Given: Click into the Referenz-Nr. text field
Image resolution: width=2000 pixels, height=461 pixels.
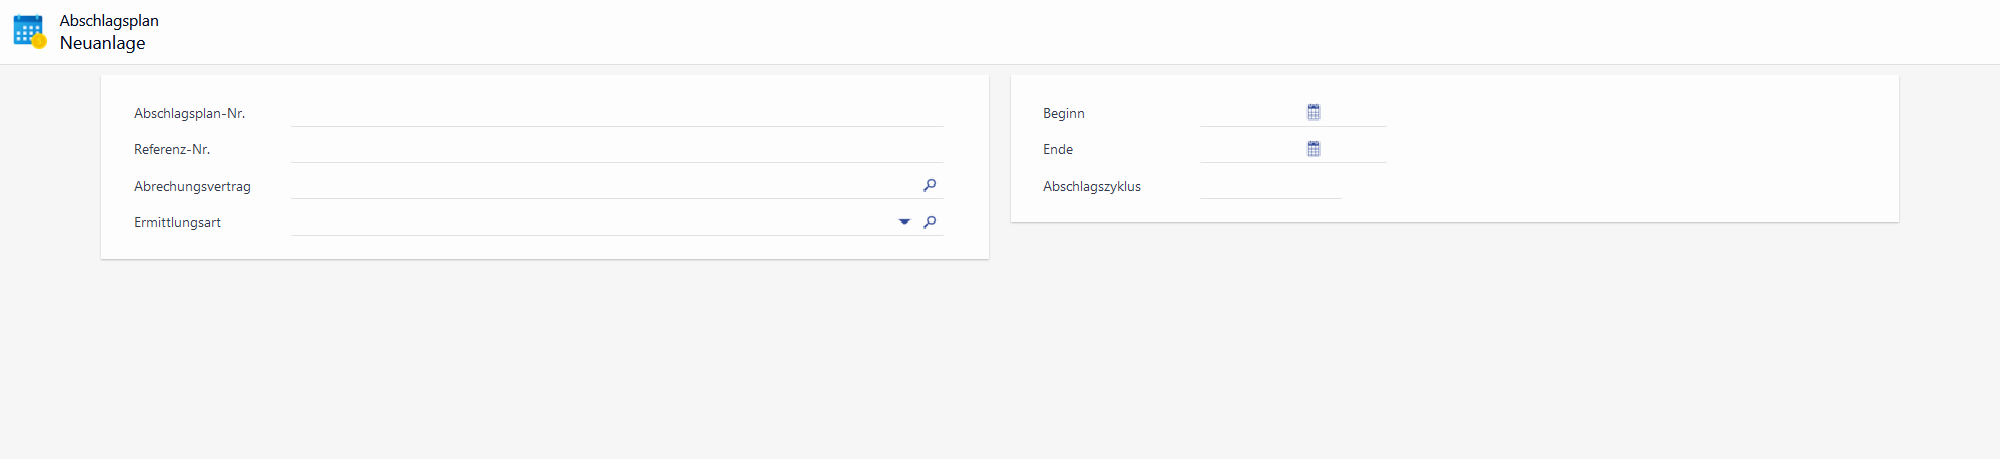Looking at the screenshot, I should click(616, 150).
